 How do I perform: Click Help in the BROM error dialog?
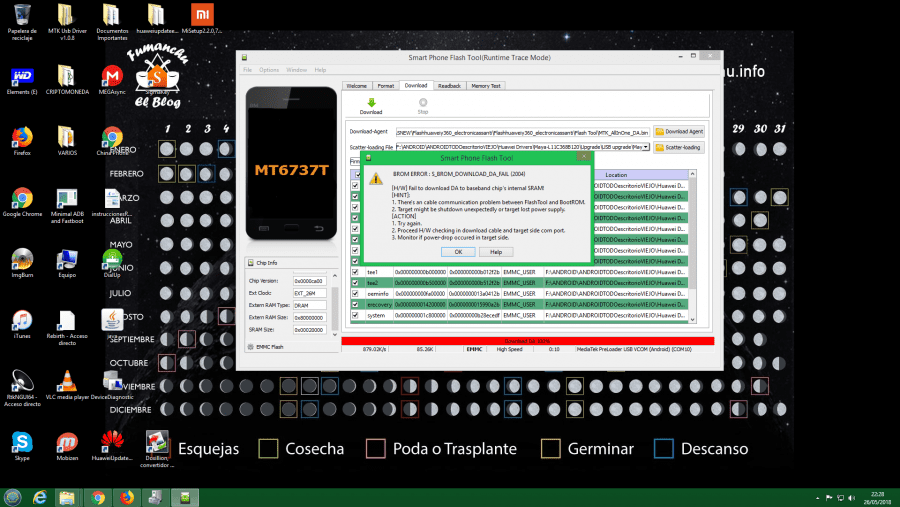point(496,252)
